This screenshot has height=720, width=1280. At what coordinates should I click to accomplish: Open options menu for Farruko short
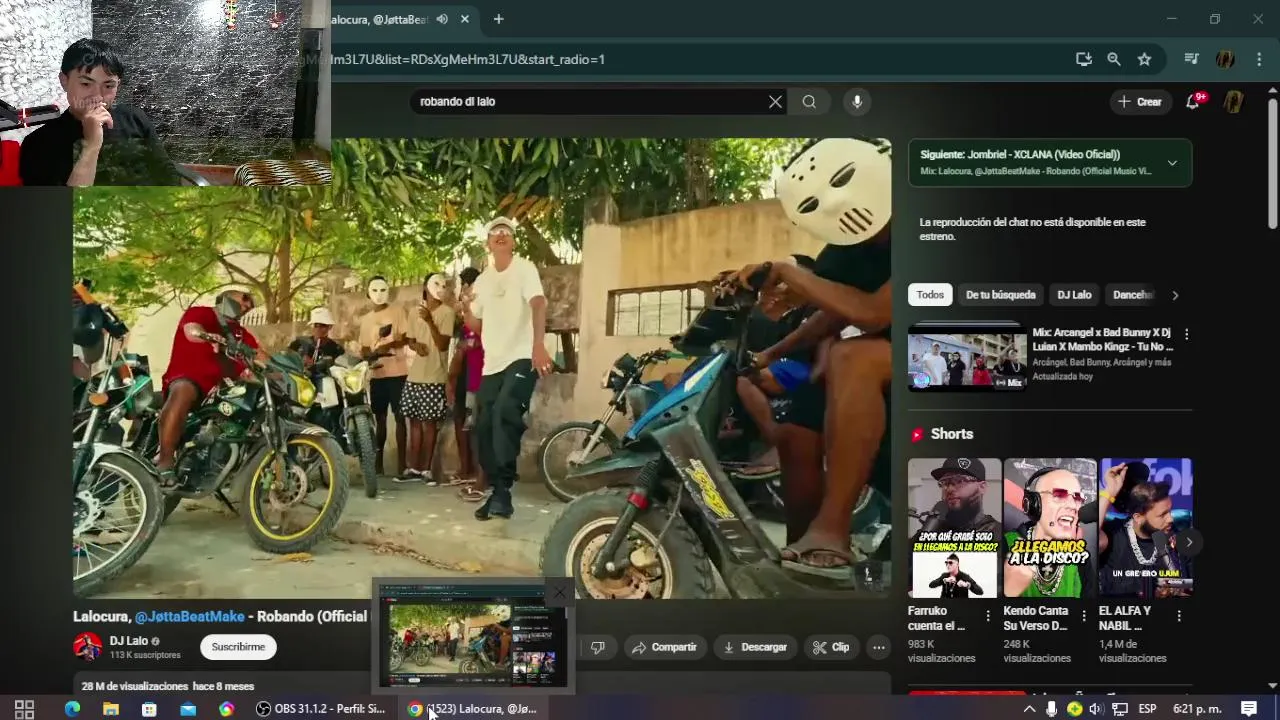tap(988, 616)
